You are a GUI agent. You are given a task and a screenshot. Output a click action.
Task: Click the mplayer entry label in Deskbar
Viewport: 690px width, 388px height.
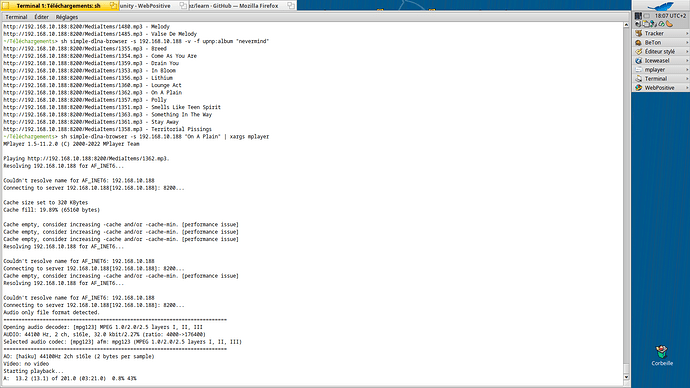click(x=655, y=70)
